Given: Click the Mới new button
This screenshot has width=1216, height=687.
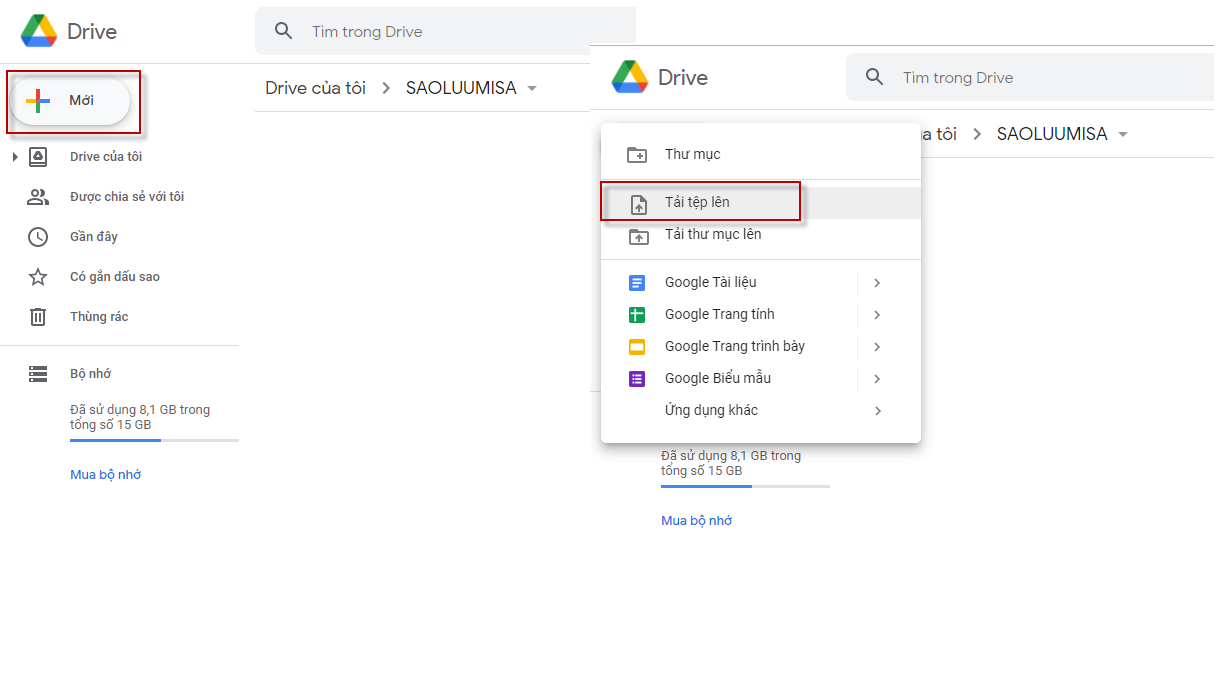Looking at the screenshot, I should [x=71, y=101].
